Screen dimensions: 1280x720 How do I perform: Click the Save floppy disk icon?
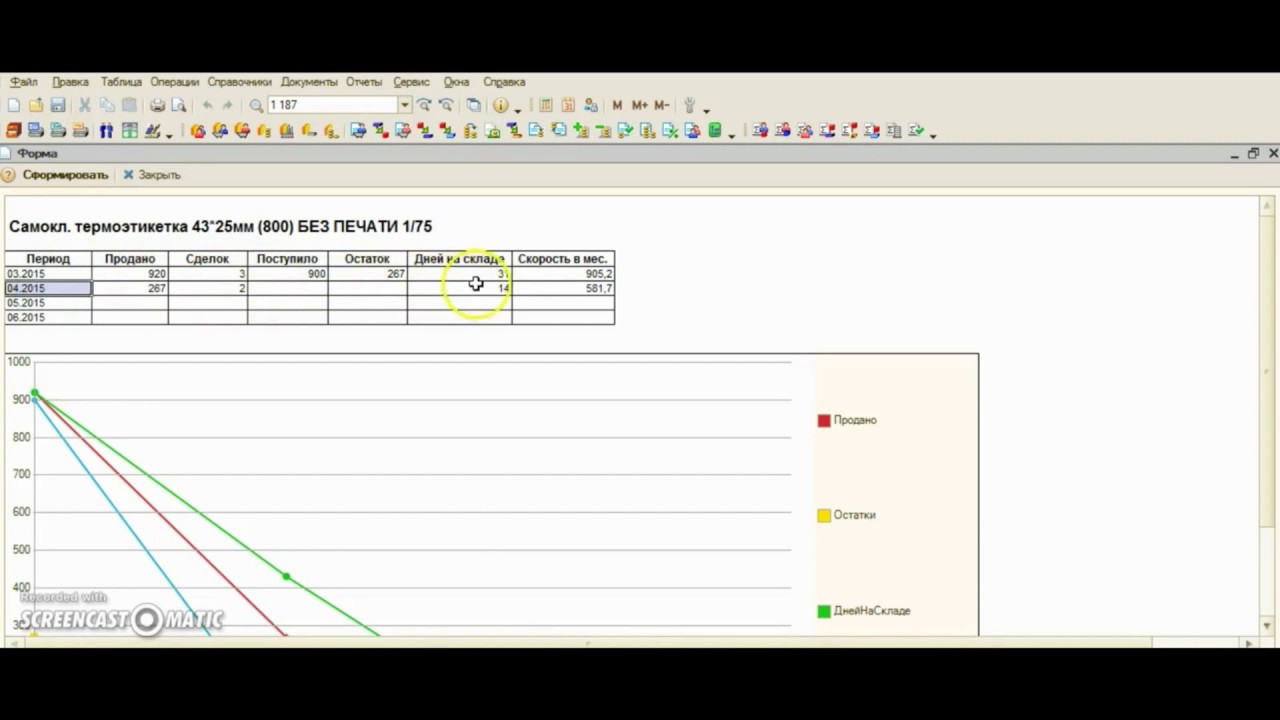click(x=58, y=105)
